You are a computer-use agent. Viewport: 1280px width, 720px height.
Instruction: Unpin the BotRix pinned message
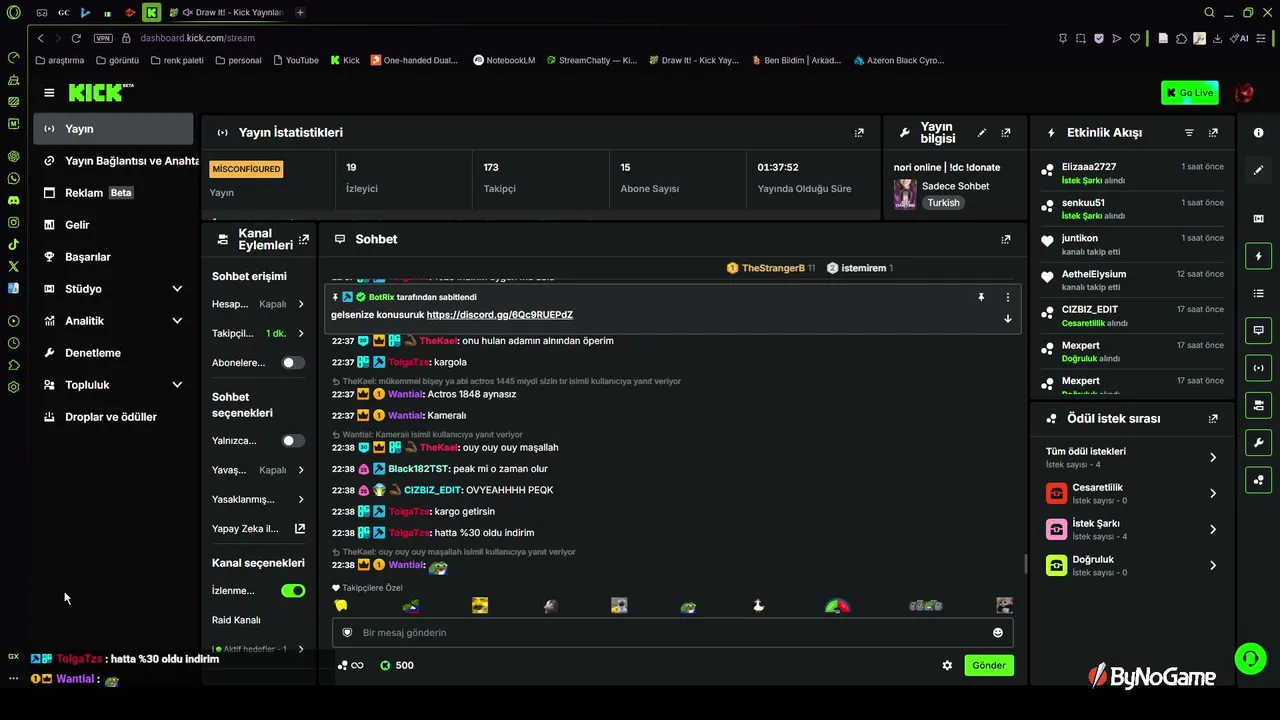click(981, 297)
